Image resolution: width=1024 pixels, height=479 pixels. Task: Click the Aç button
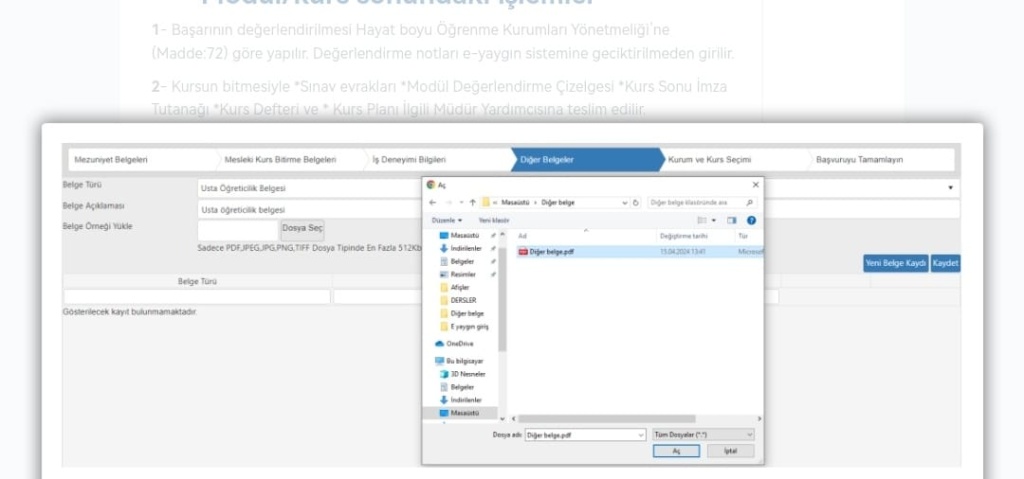coord(676,451)
